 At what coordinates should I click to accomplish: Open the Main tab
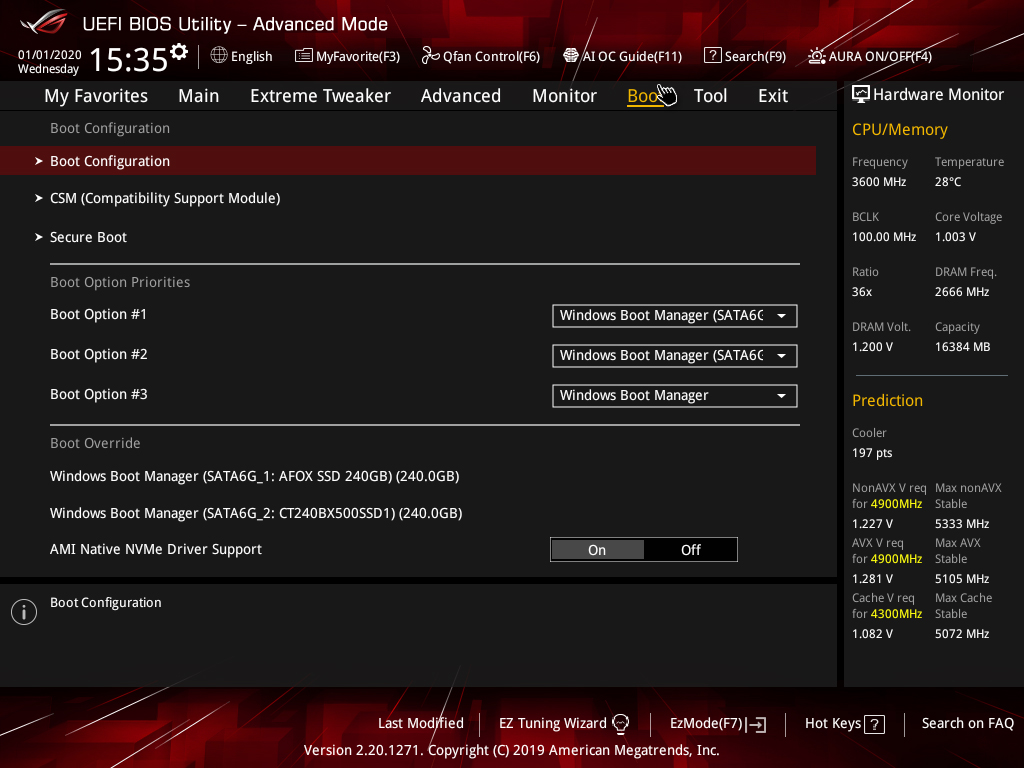pos(199,96)
